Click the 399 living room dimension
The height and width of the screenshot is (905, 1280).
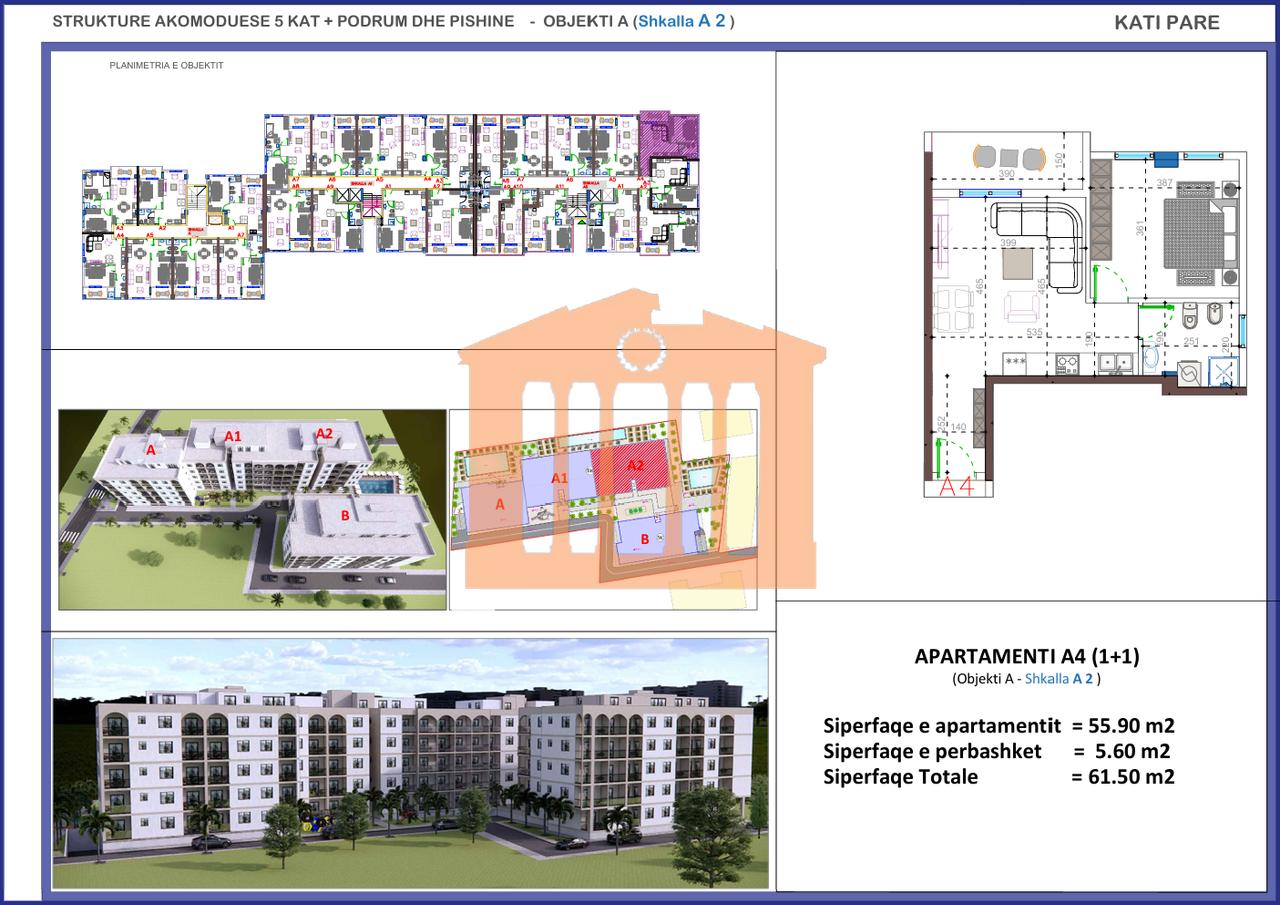tap(1008, 241)
